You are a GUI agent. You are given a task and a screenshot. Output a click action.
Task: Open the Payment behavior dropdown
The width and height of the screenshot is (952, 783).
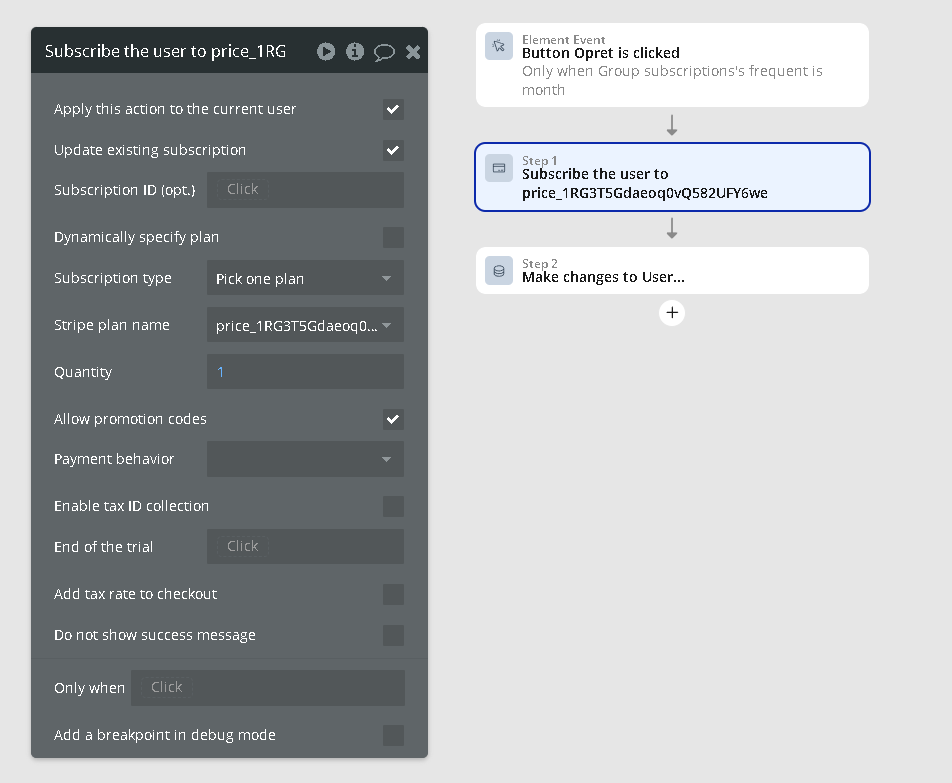305,459
